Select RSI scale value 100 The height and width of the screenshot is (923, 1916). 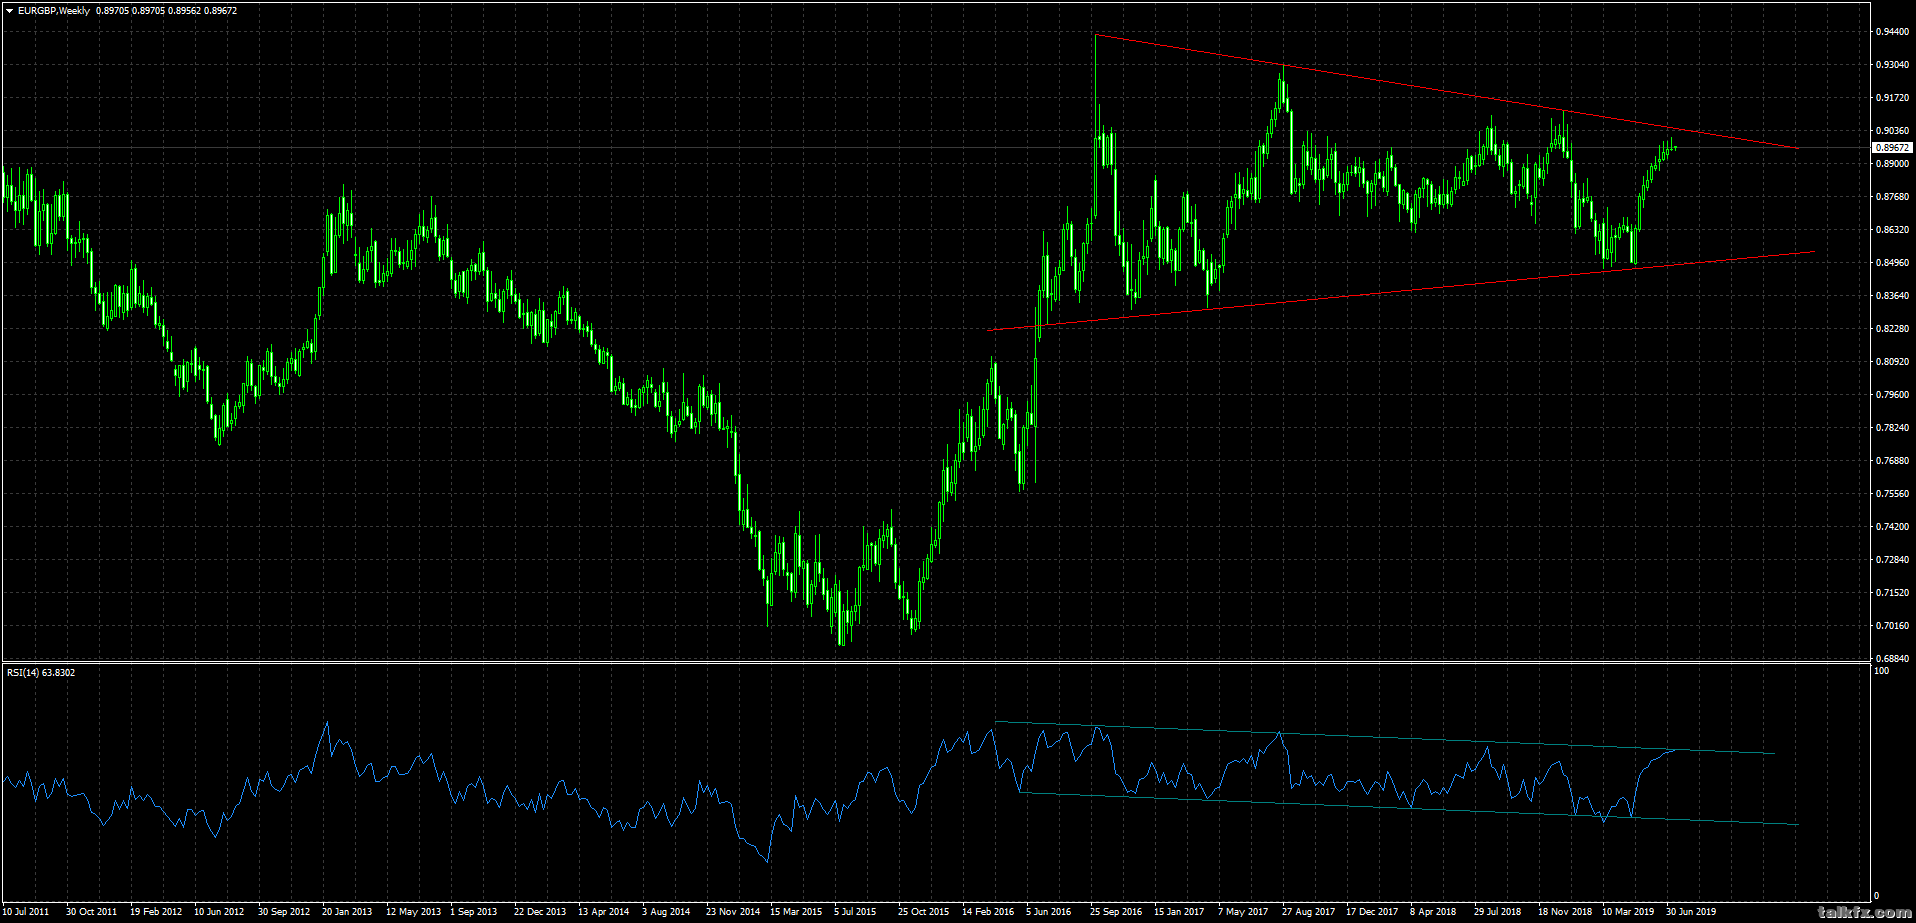pyautogui.click(x=1881, y=671)
